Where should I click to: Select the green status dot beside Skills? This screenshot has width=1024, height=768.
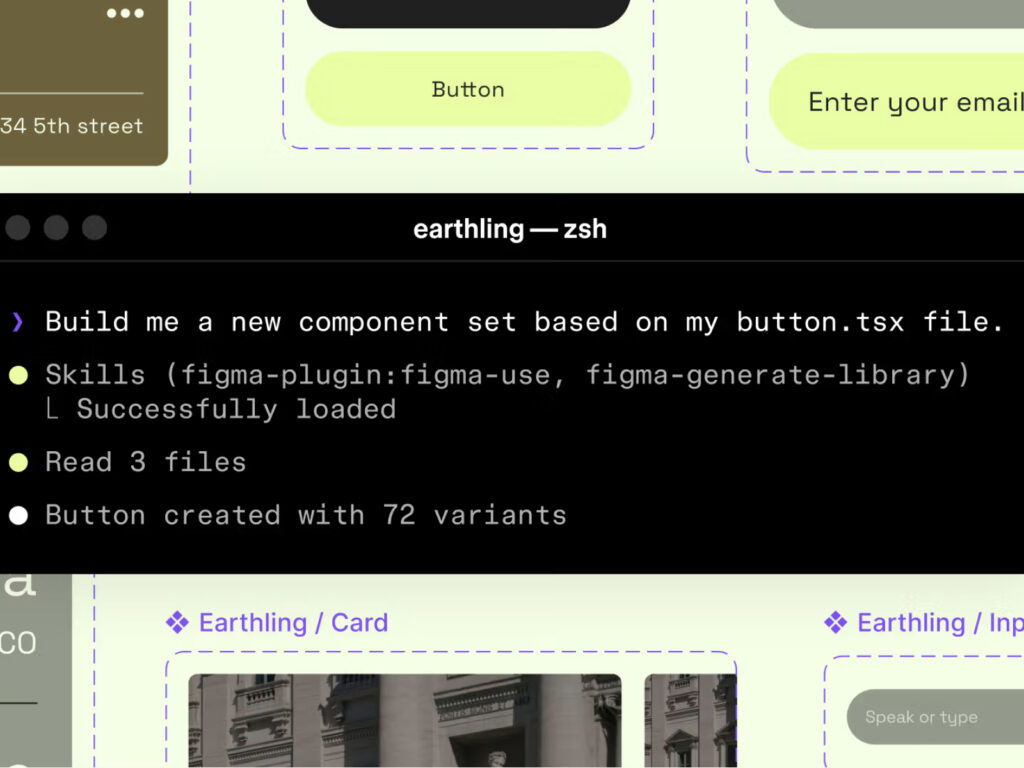coord(18,376)
